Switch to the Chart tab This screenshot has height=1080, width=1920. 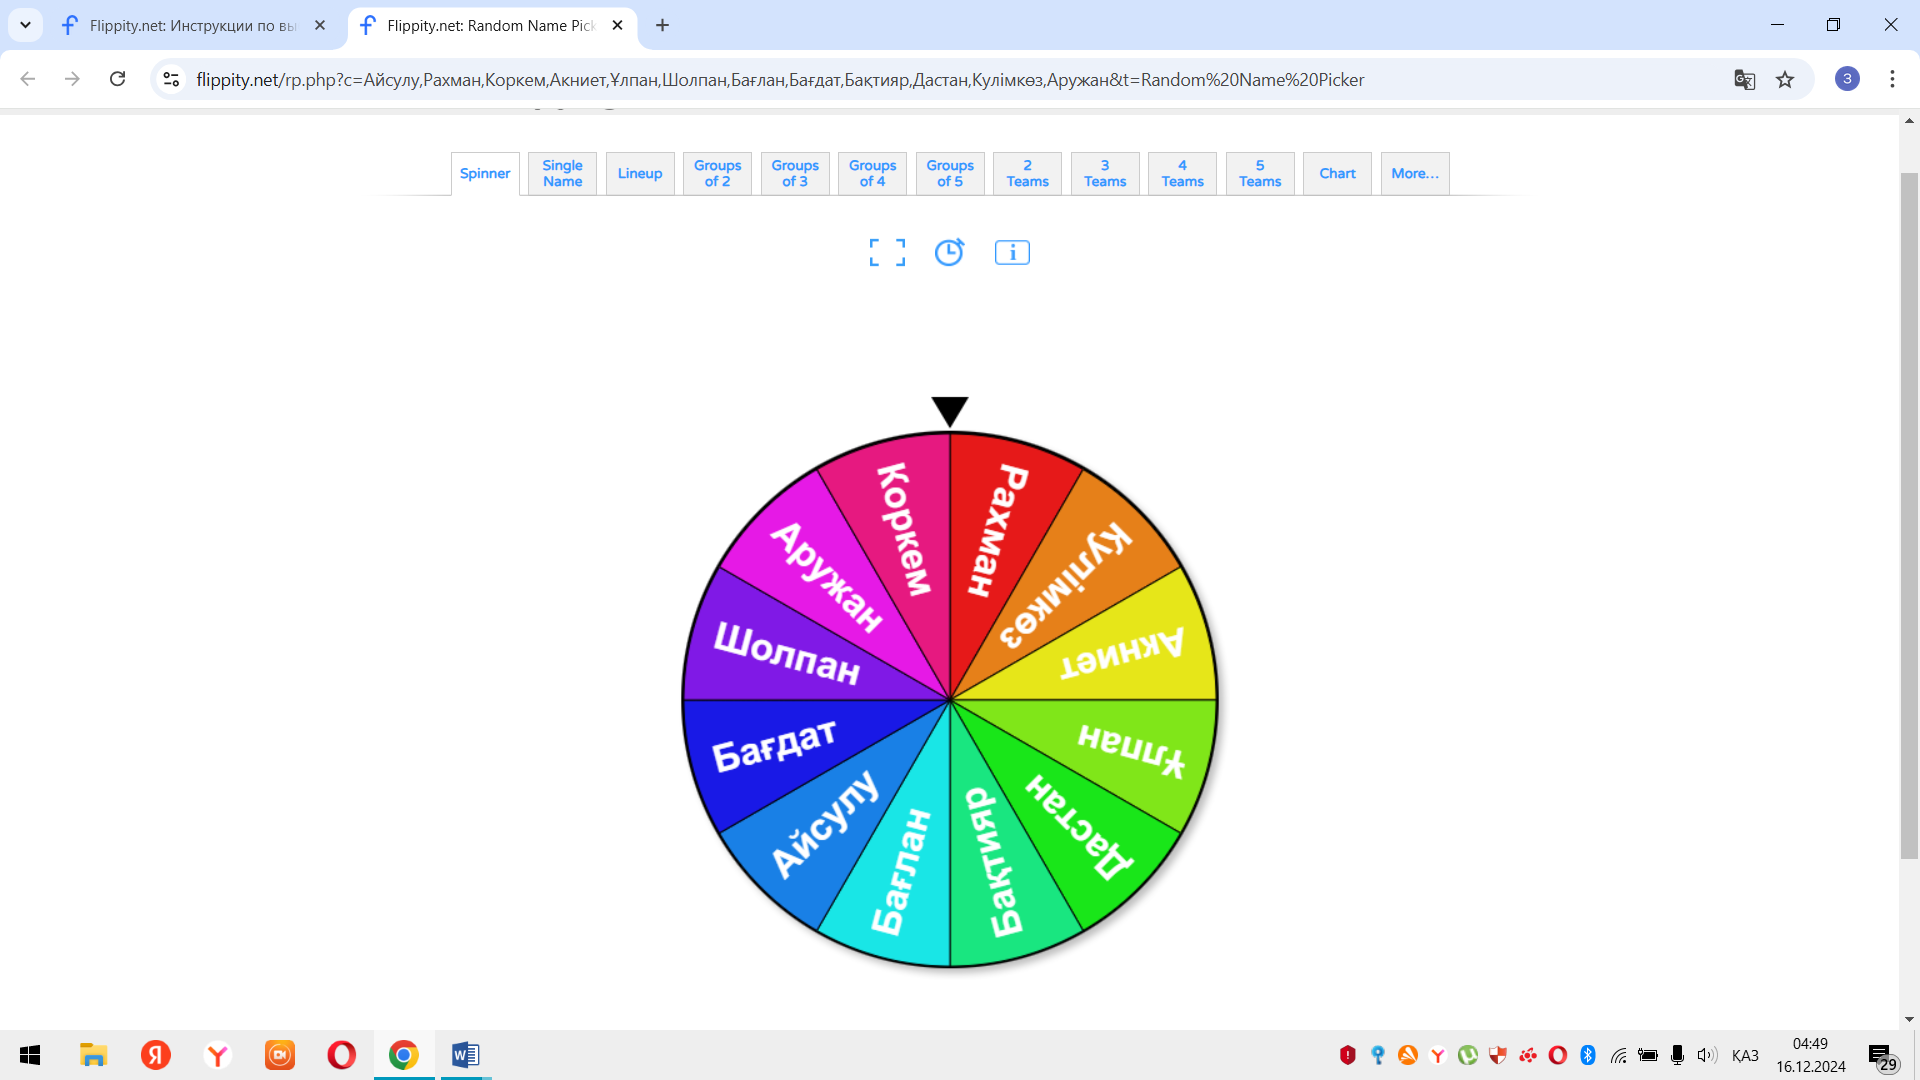coord(1337,174)
